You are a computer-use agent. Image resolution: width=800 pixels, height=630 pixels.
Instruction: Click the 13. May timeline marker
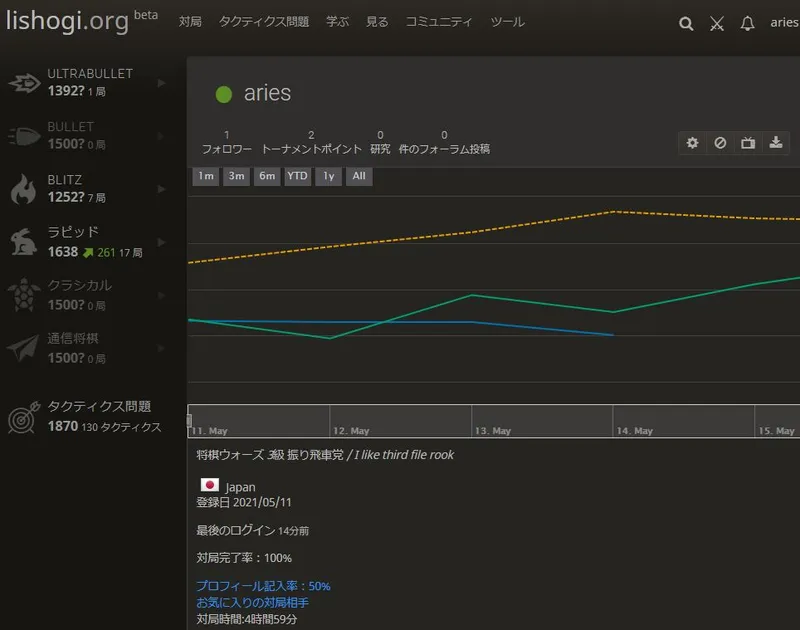pos(493,431)
